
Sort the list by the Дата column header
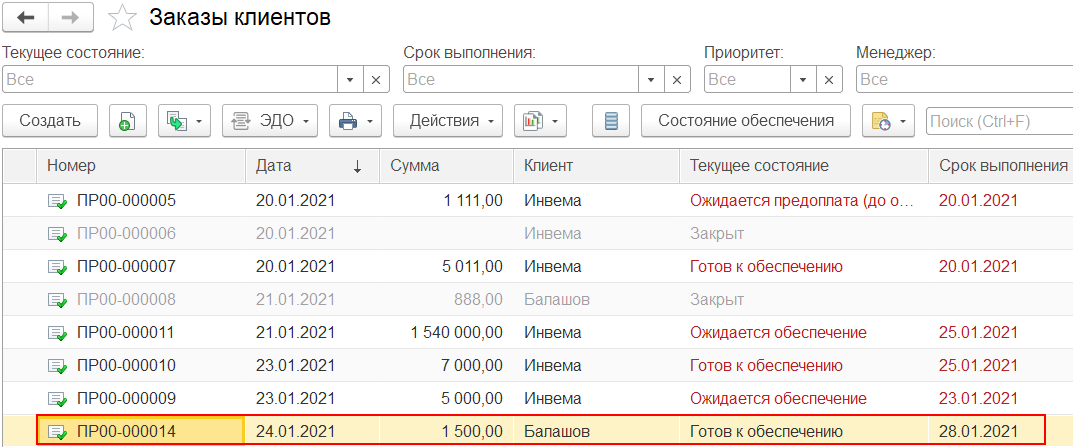click(311, 166)
